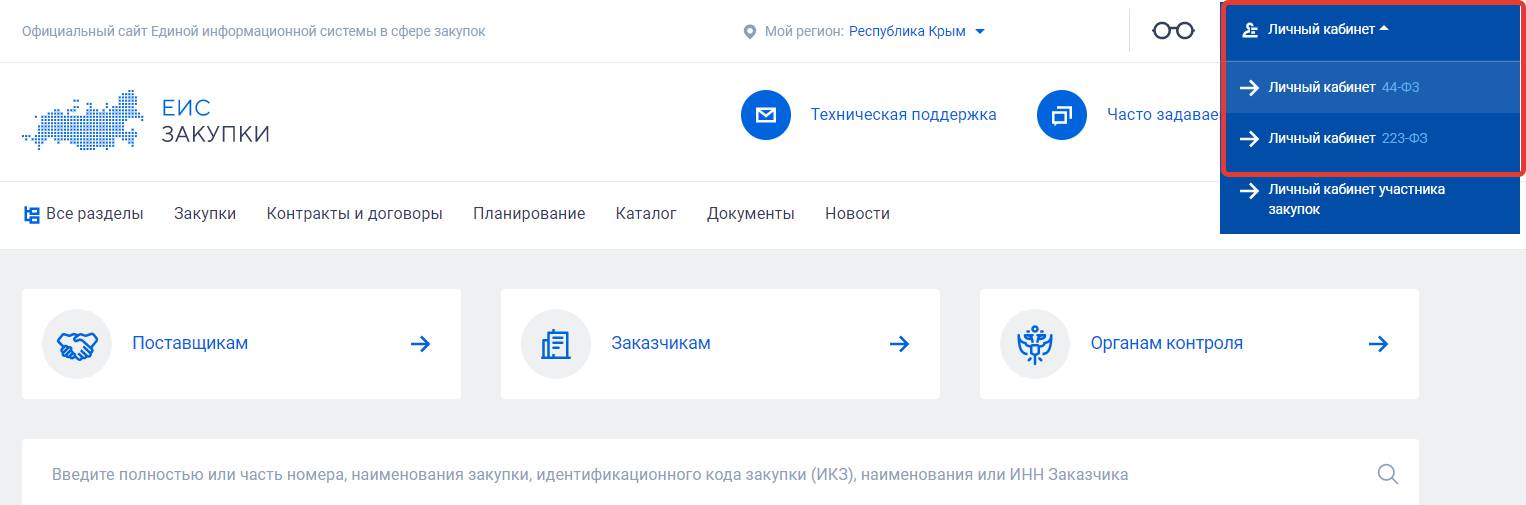Open the Все разделы menu

click(x=84, y=214)
